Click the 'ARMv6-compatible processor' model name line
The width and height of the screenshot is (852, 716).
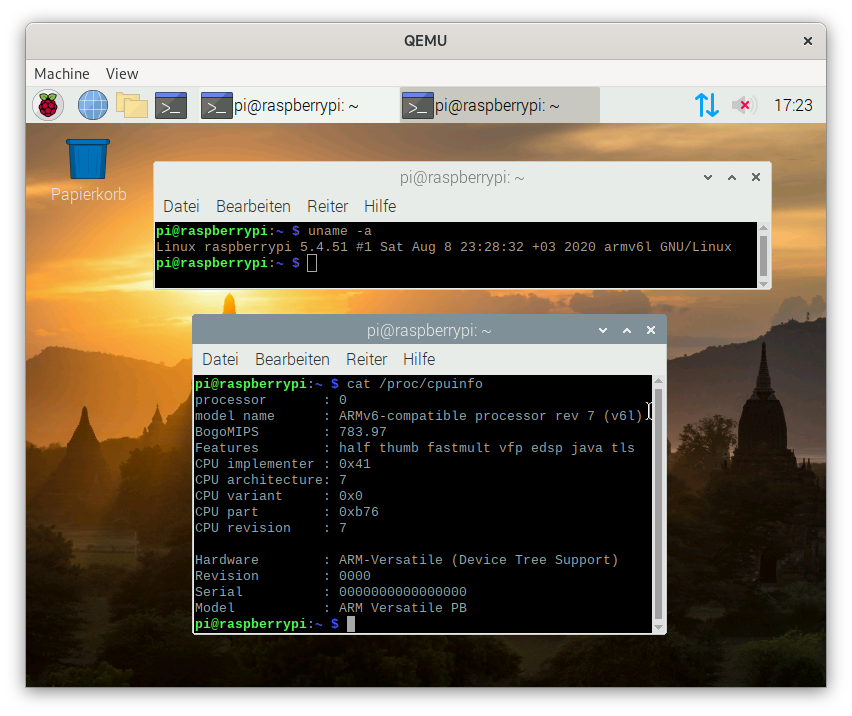pyautogui.click(x=419, y=416)
